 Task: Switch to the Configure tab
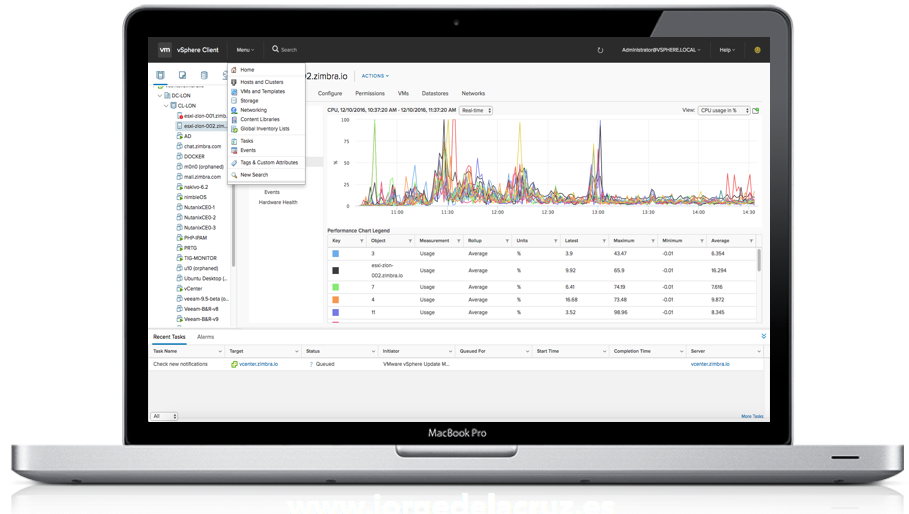tap(330, 93)
